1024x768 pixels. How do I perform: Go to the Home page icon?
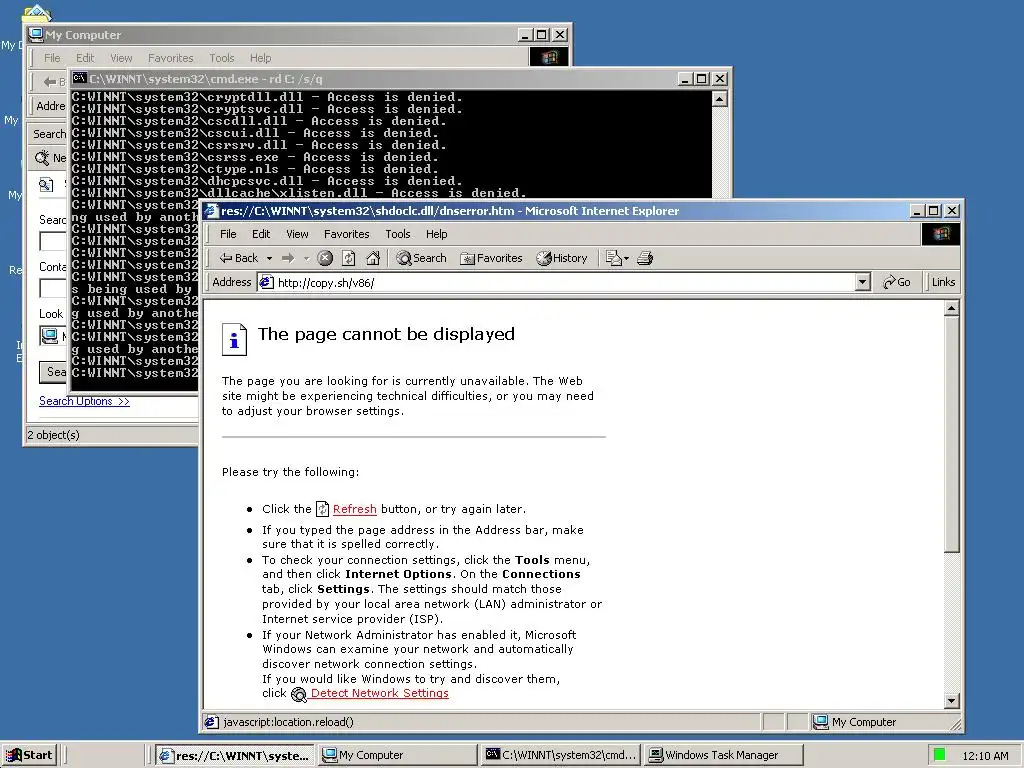click(373, 258)
